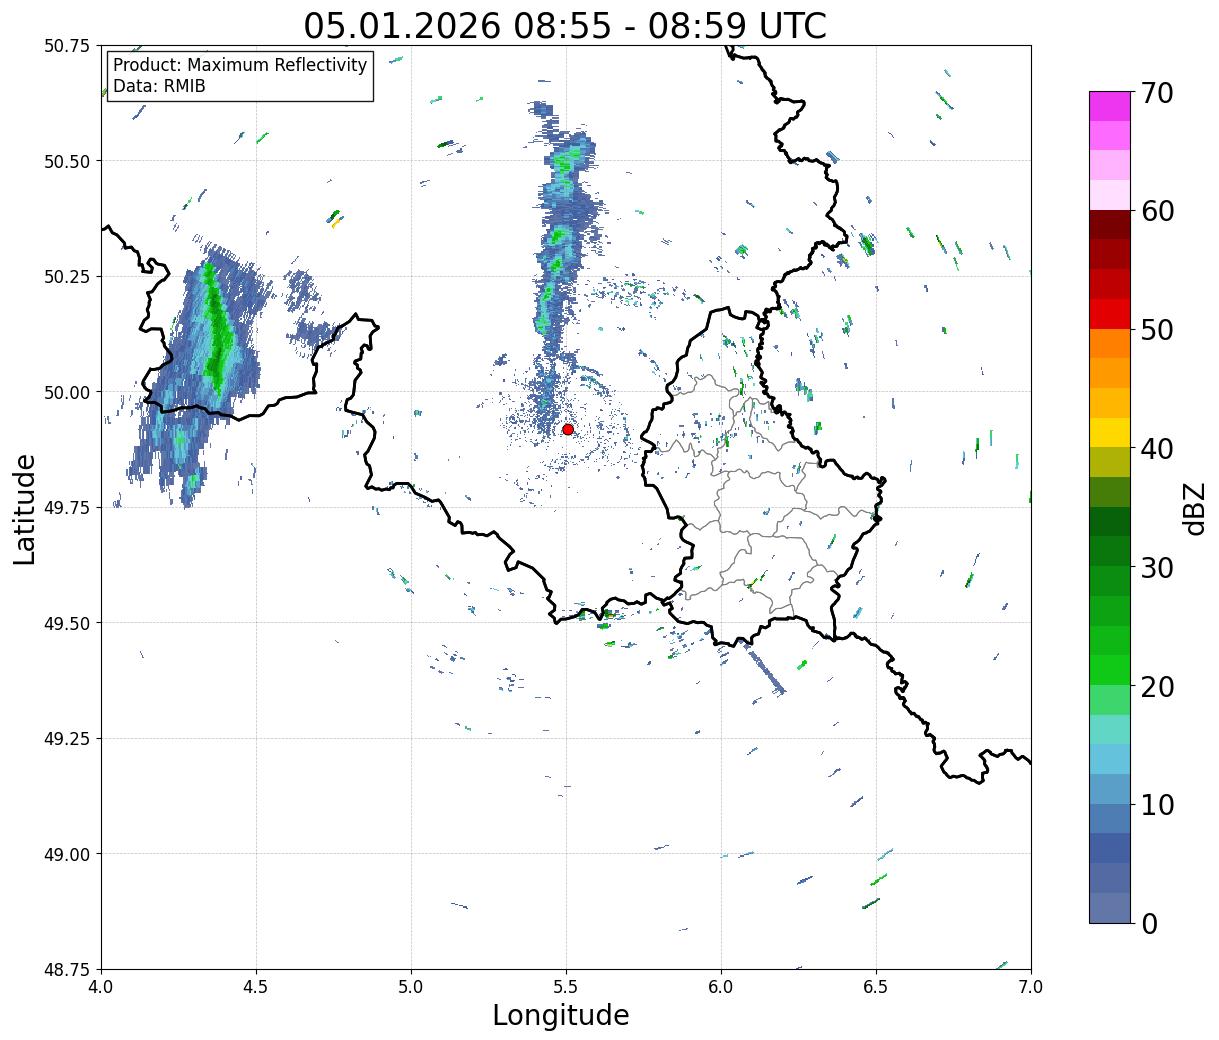Image resolution: width=1219 pixels, height=1040 pixels.
Task: Click the 20 value on the colorbar
Action: tap(1158, 687)
